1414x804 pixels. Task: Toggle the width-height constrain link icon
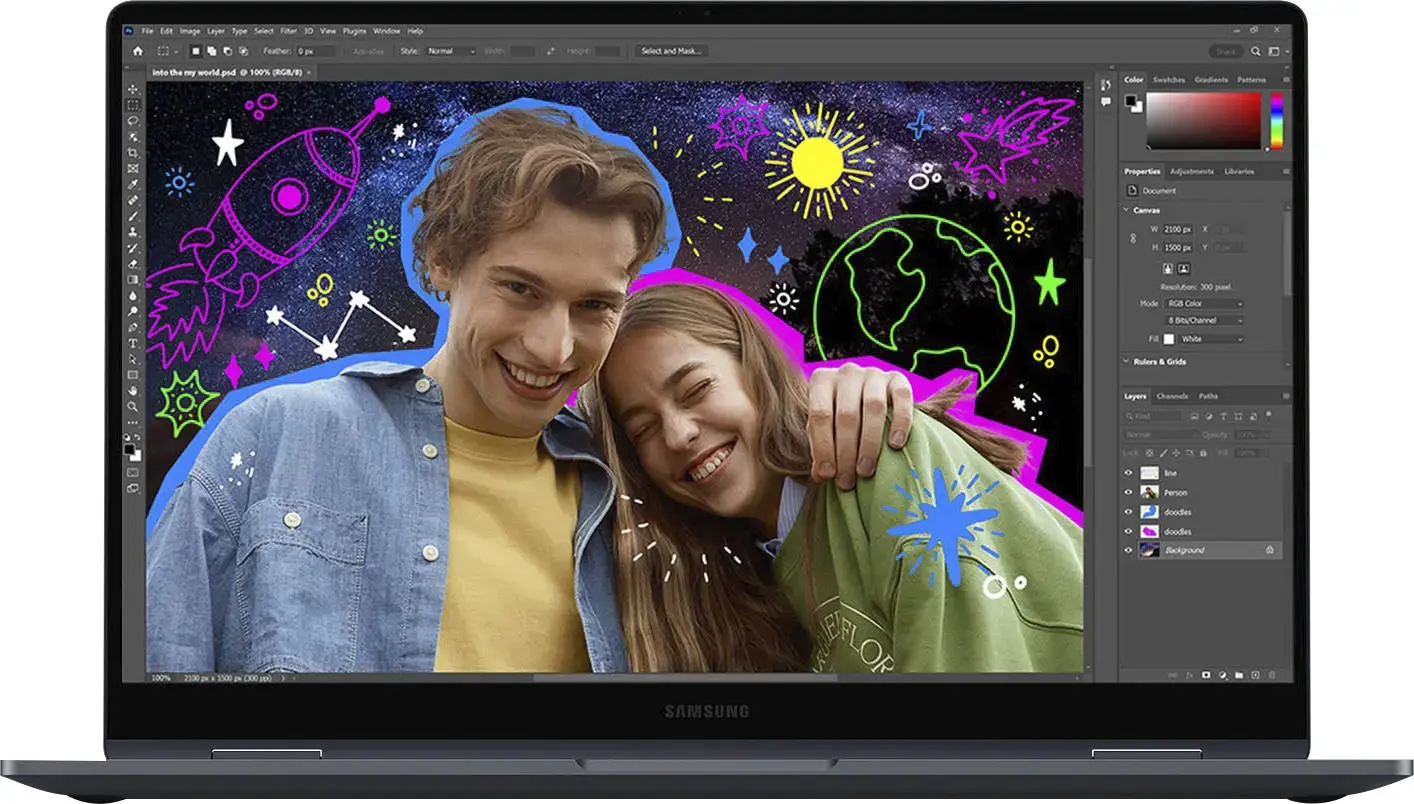click(1133, 239)
